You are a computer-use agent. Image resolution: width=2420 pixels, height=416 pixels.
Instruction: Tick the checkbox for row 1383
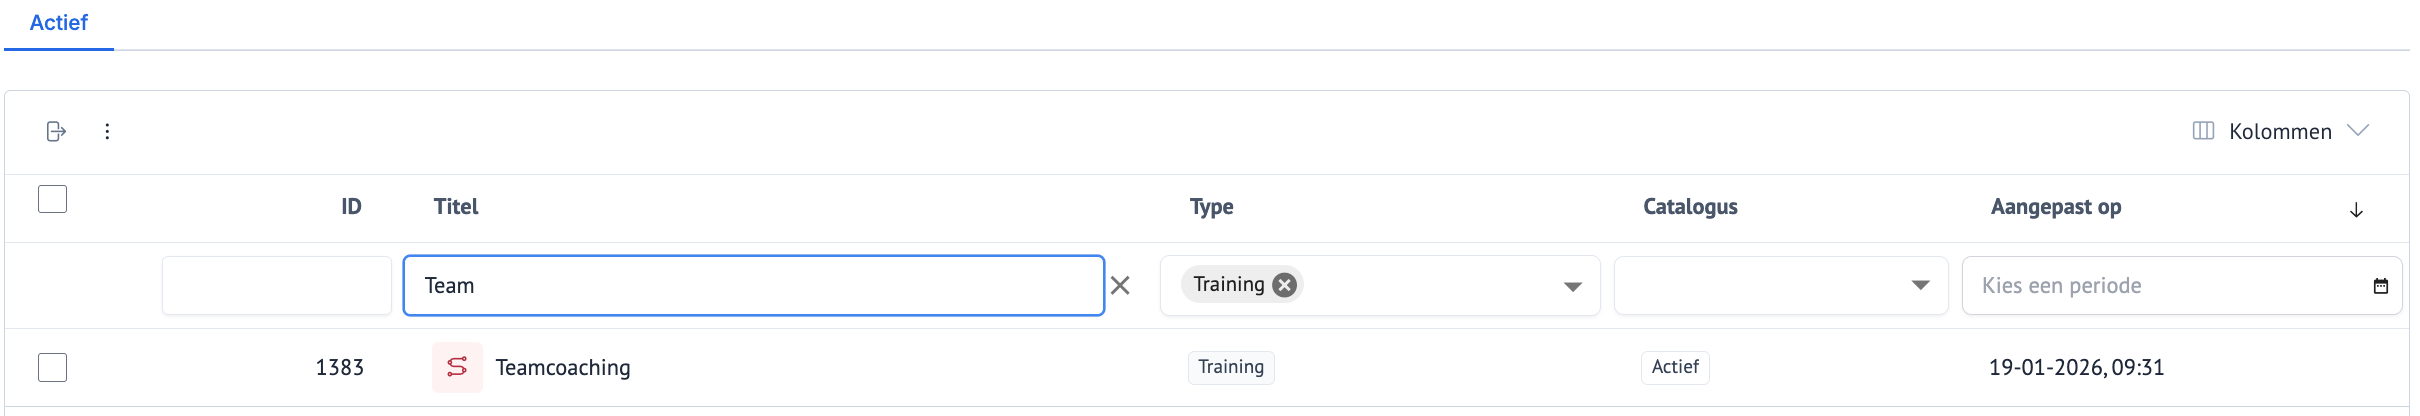pyautogui.click(x=52, y=367)
